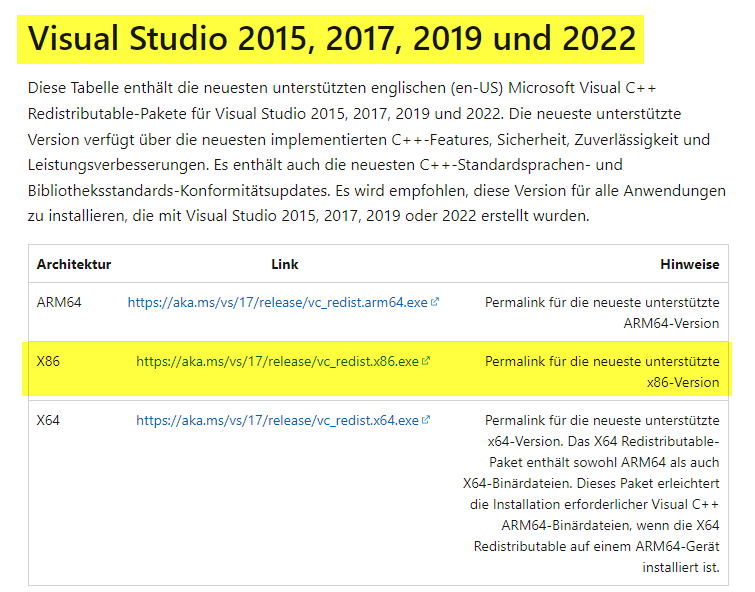The width and height of the screenshot is (755, 592).
Task: Click the Architektur column header
Action: pos(74,265)
